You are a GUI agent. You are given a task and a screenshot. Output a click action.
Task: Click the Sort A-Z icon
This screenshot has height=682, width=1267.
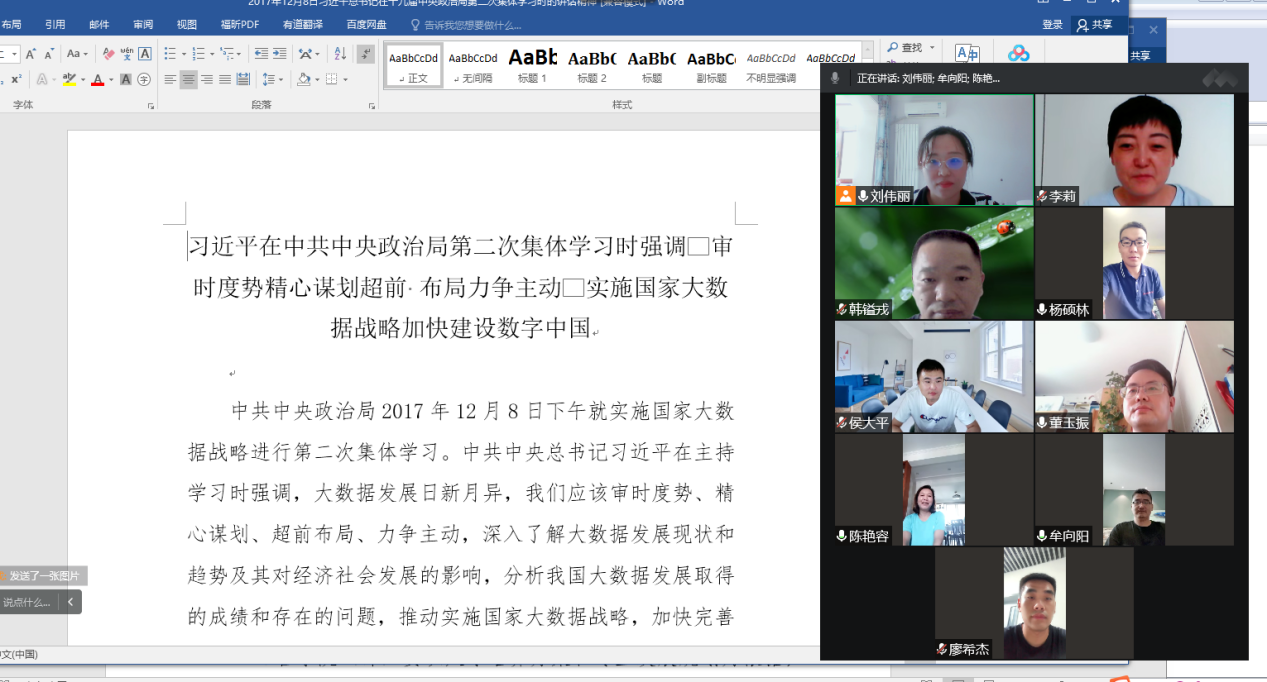[x=340, y=54]
